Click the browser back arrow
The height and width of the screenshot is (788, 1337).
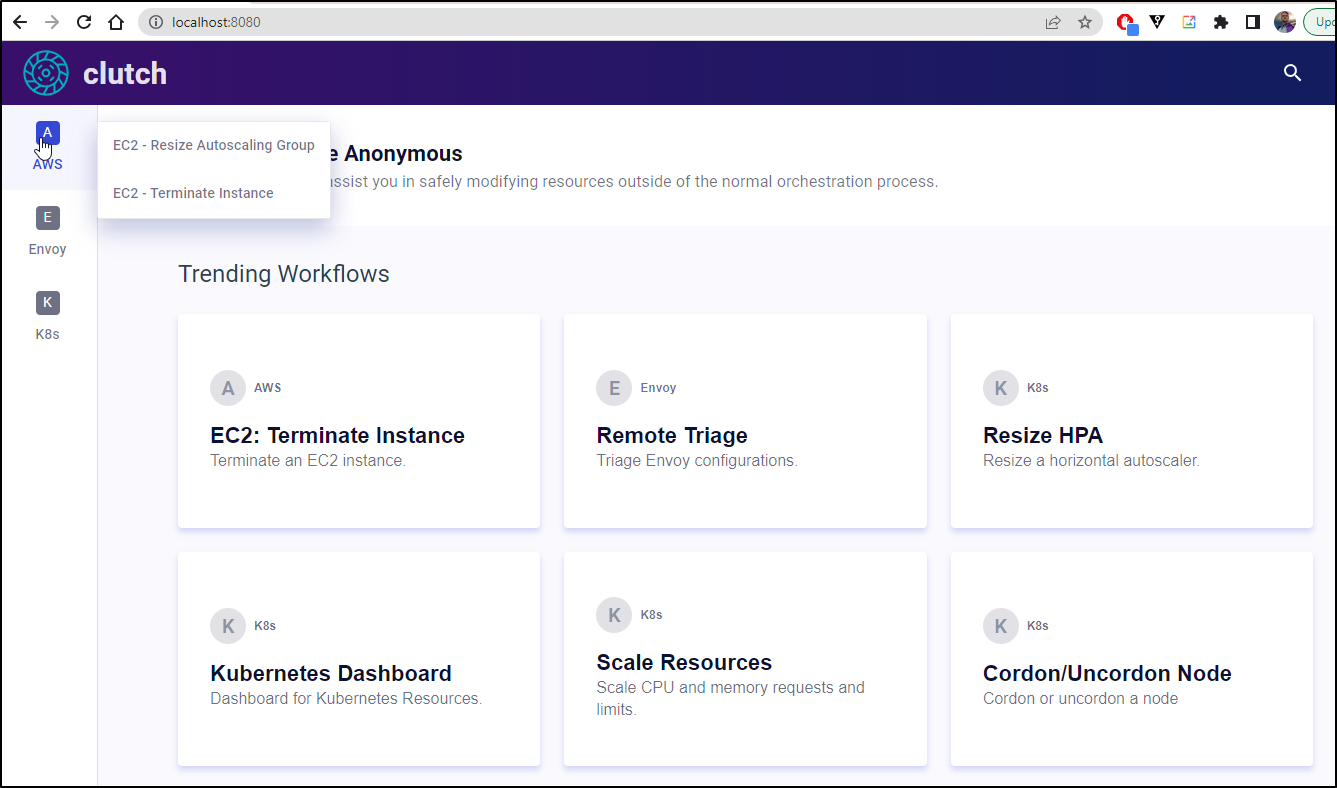pos(20,22)
